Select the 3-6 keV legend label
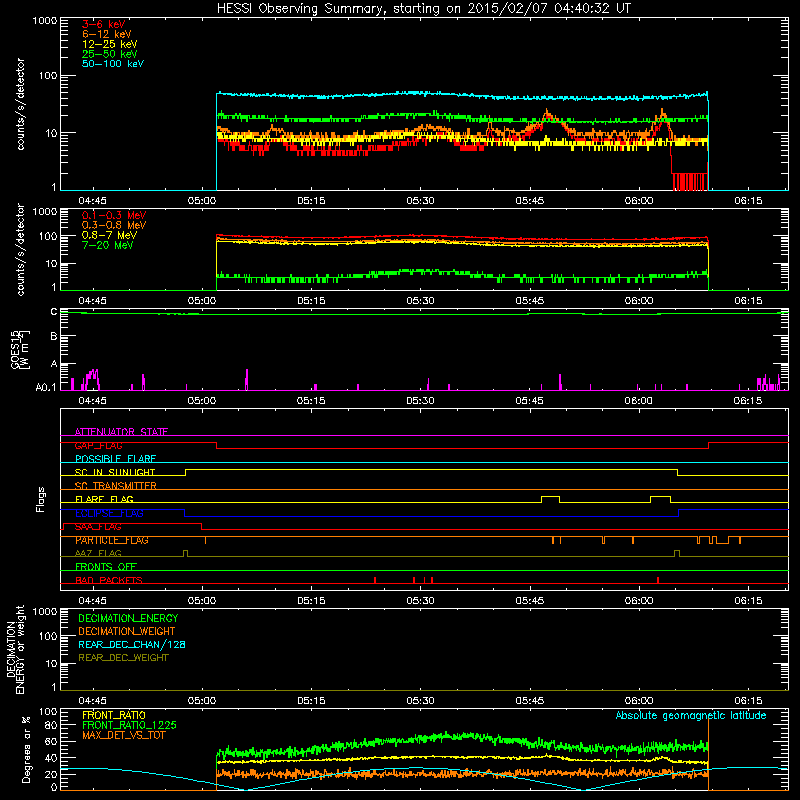Image resolution: width=800 pixels, height=800 pixels. (104, 24)
